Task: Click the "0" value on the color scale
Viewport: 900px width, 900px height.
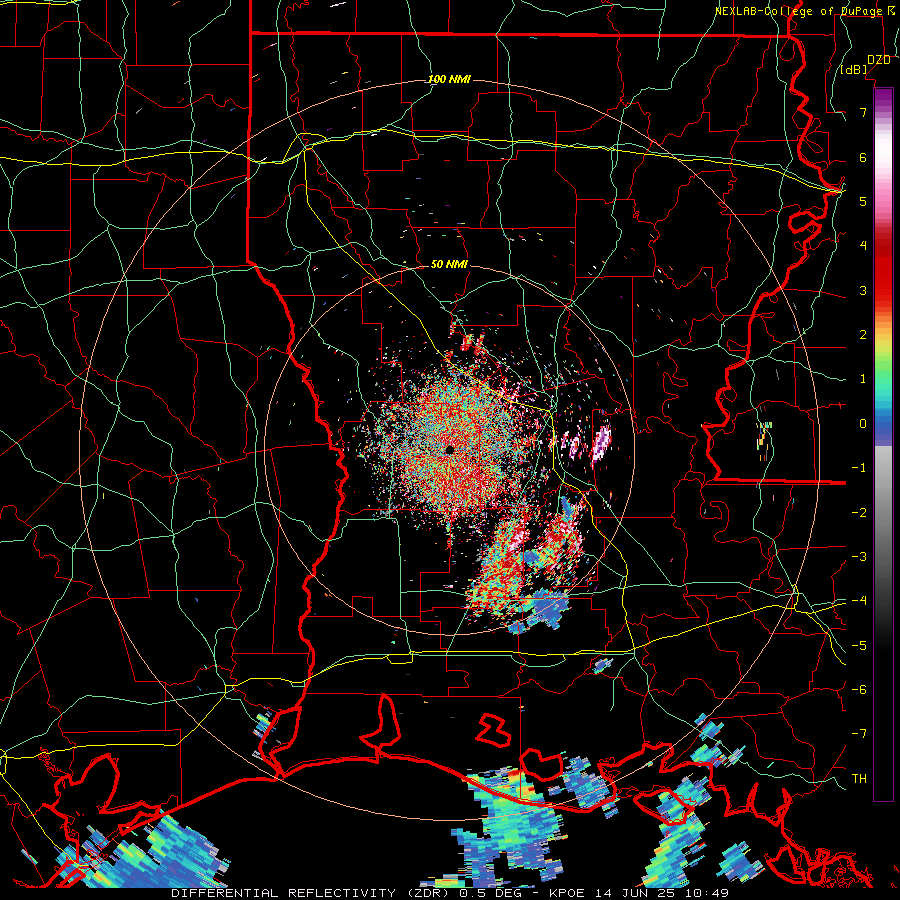Action: click(x=863, y=424)
